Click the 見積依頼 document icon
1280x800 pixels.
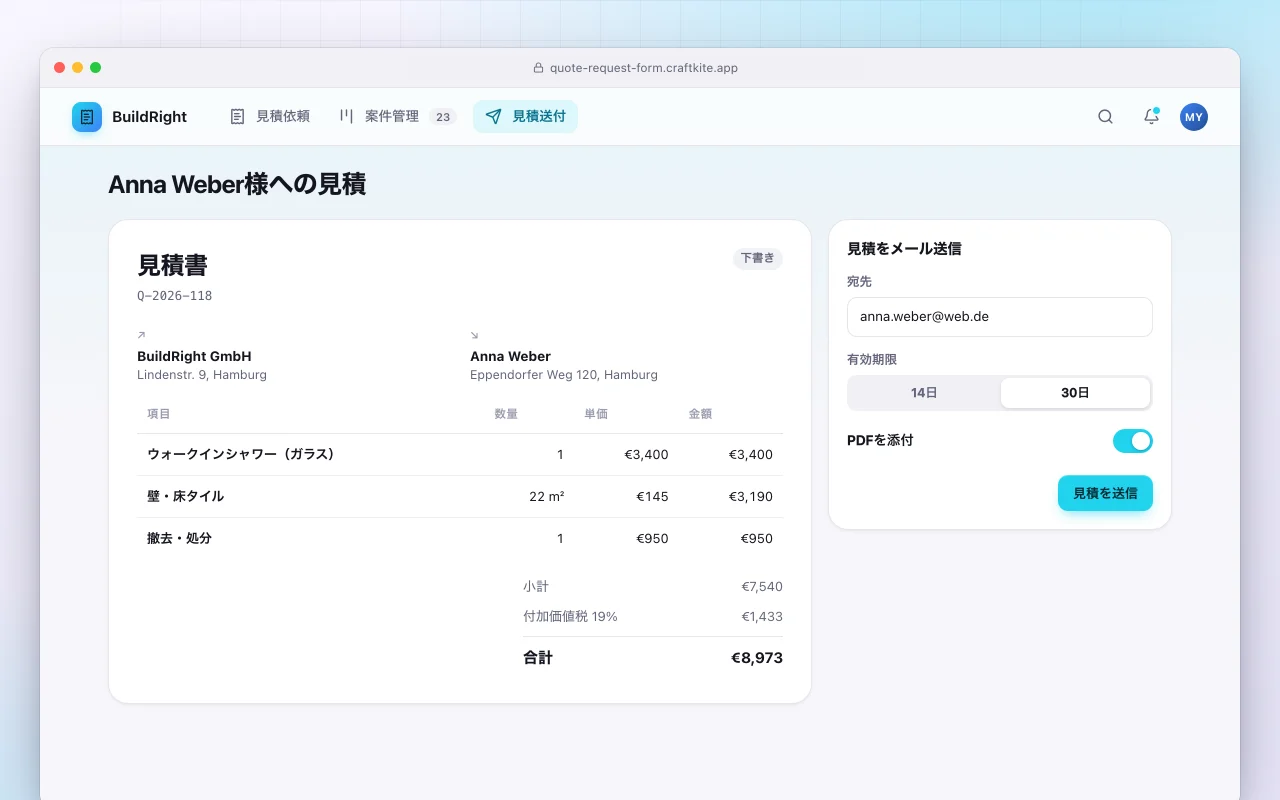pos(237,117)
